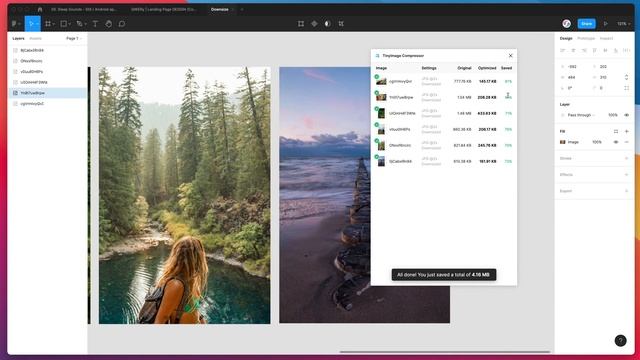
Task: Click the half-circle Mask icon
Action: 327,24
